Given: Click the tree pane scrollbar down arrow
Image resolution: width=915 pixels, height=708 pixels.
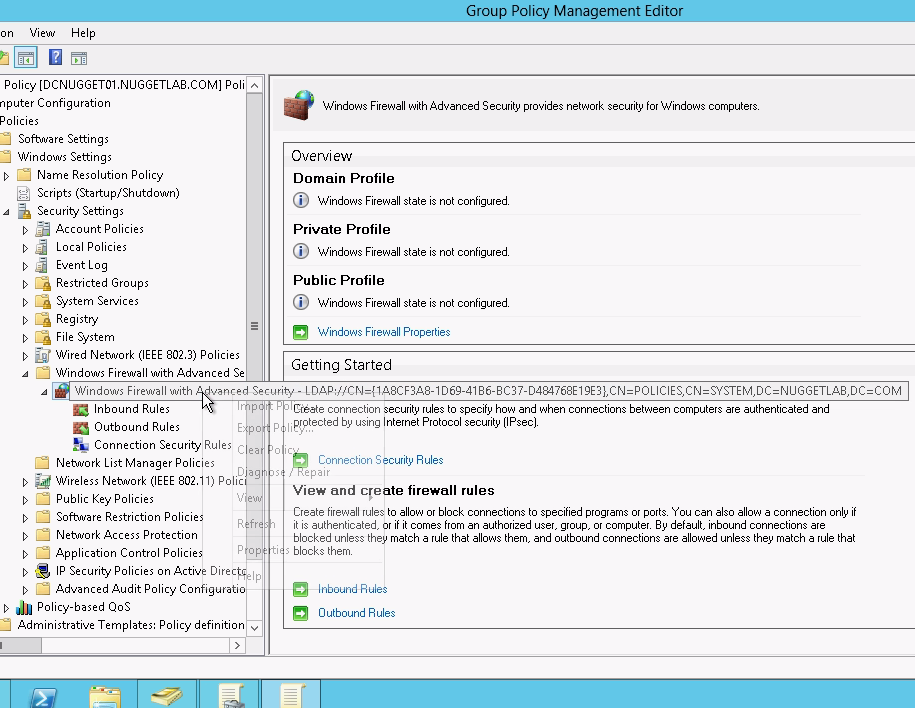Looking at the screenshot, I should point(255,627).
